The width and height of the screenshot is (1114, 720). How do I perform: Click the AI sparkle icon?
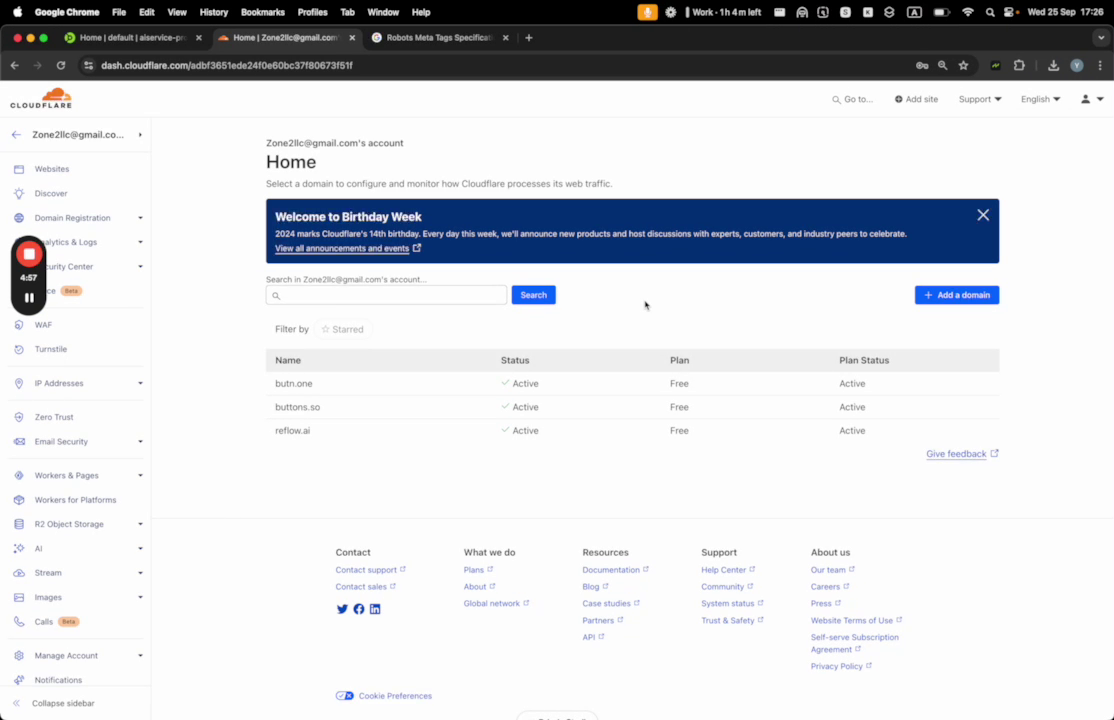click(x=19, y=549)
